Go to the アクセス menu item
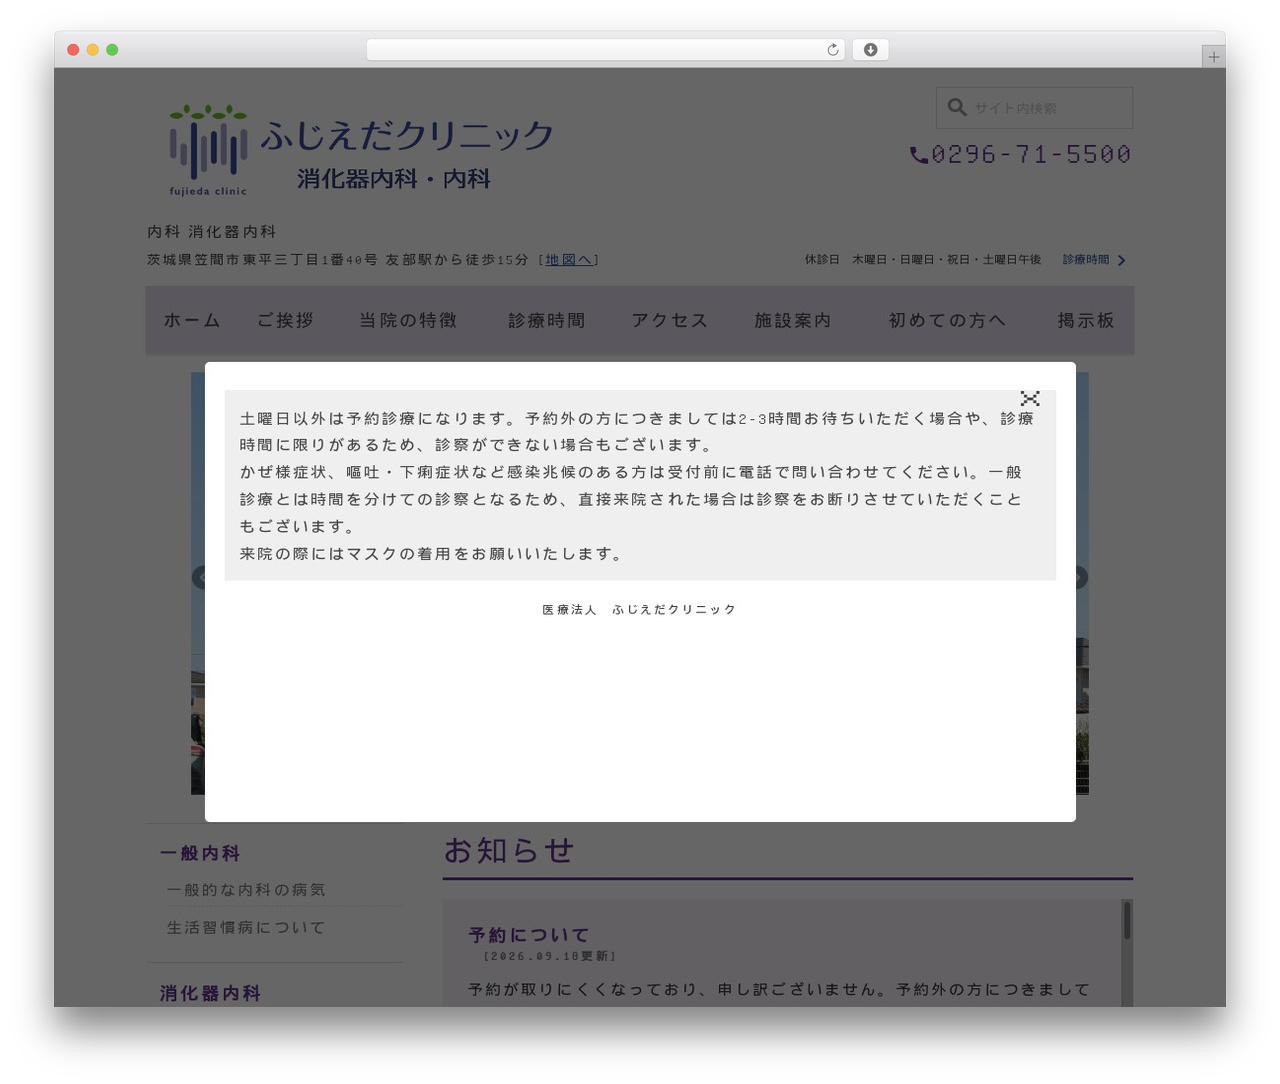Screen dimensions: 1280x1084 669,320
